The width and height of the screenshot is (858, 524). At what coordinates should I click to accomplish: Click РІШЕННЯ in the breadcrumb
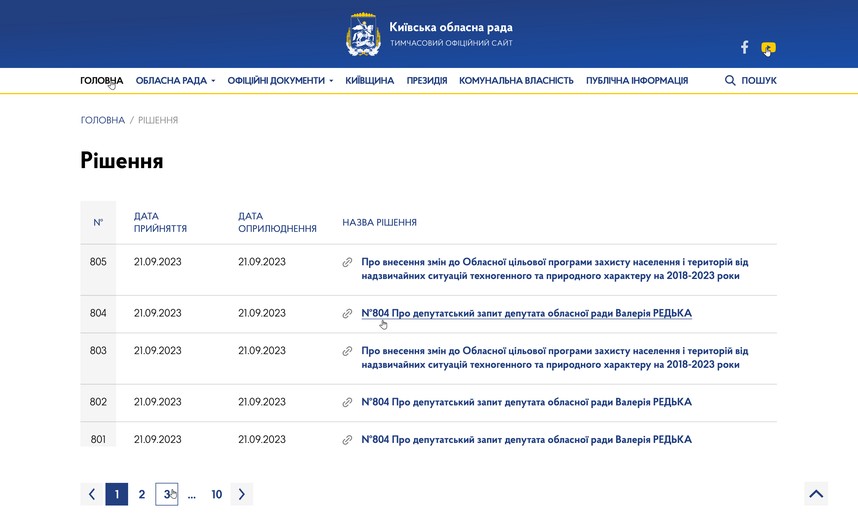[x=158, y=120]
